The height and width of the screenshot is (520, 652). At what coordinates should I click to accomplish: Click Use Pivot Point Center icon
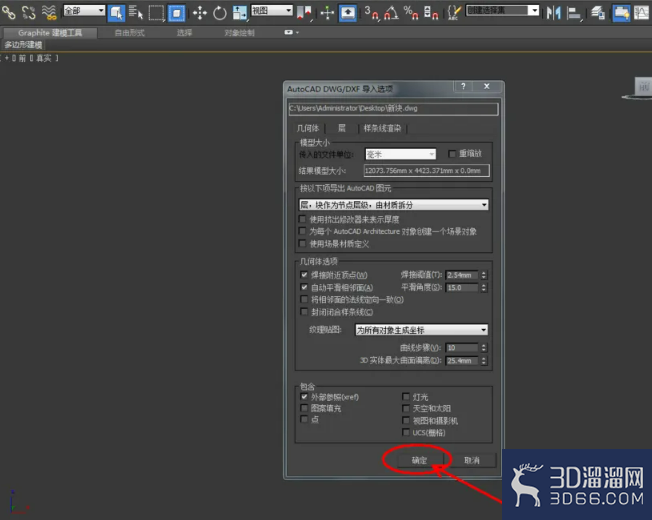[304, 13]
